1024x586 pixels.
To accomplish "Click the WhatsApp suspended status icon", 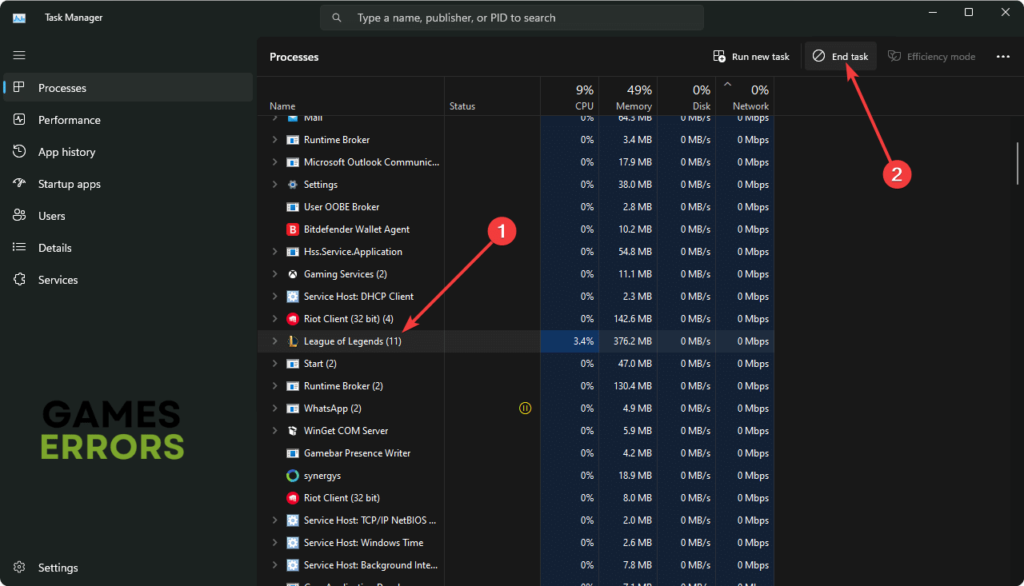I will [525, 408].
